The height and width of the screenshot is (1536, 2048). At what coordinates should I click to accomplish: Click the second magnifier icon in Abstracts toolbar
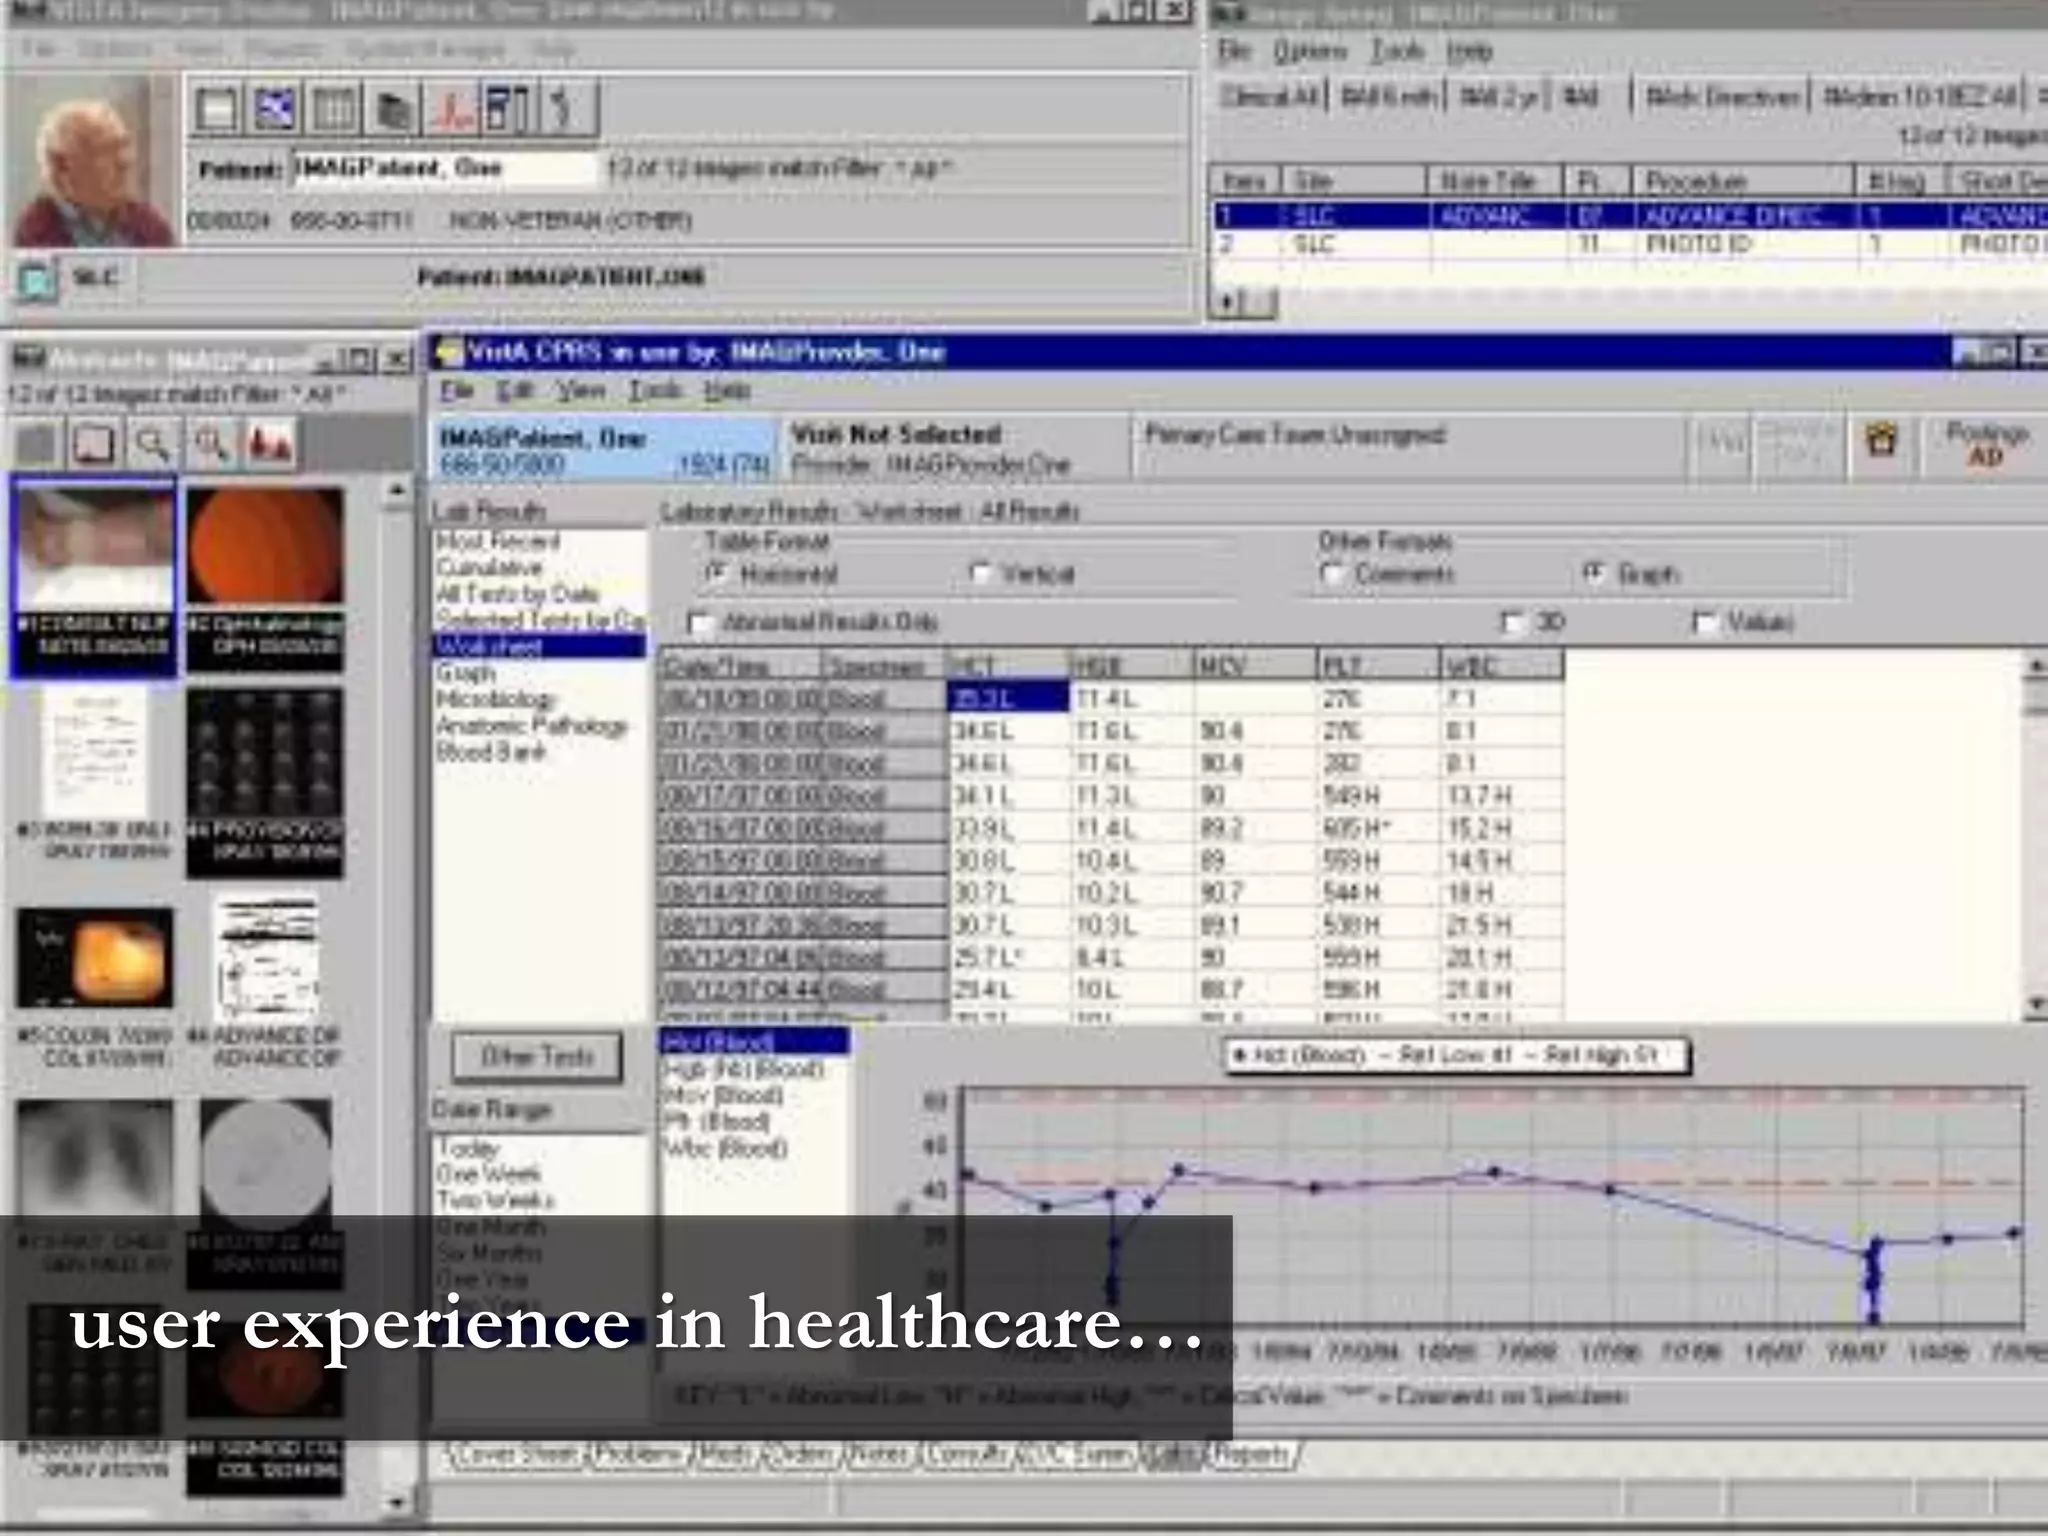(210, 443)
